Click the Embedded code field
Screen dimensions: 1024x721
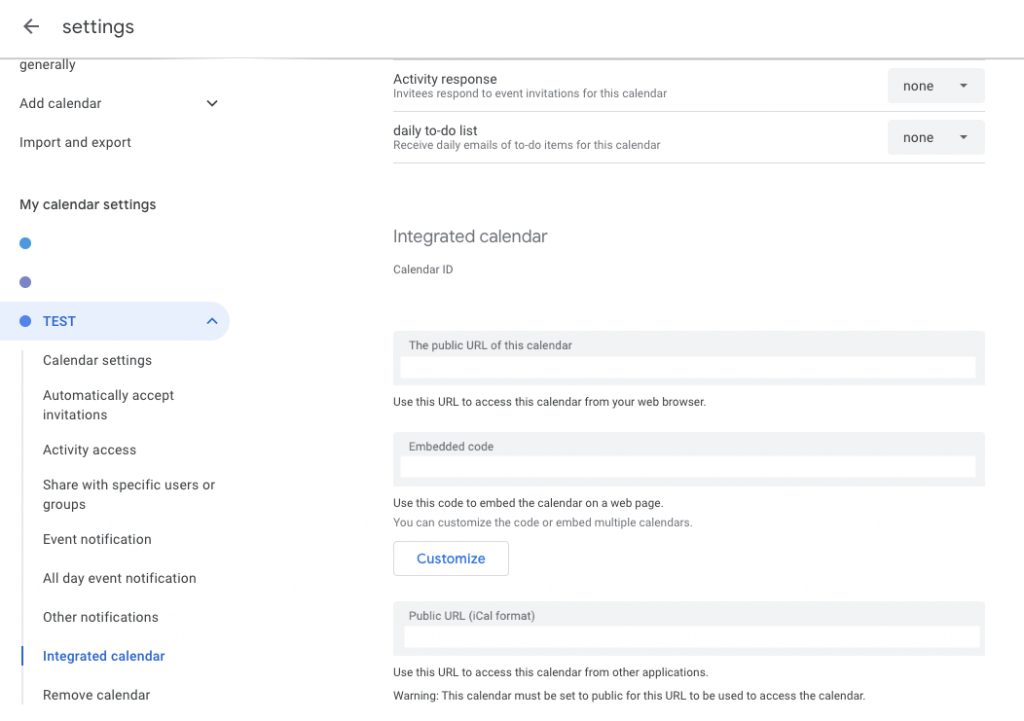coord(688,466)
